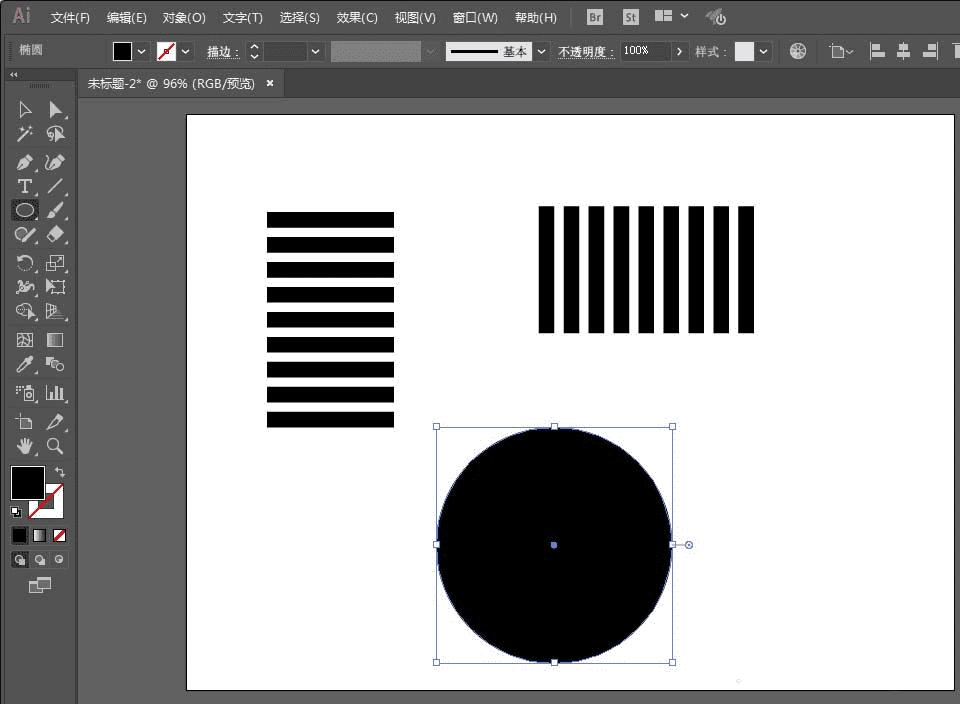The height and width of the screenshot is (704, 960).
Task: Select the Eraser tool
Action: pos(56,235)
